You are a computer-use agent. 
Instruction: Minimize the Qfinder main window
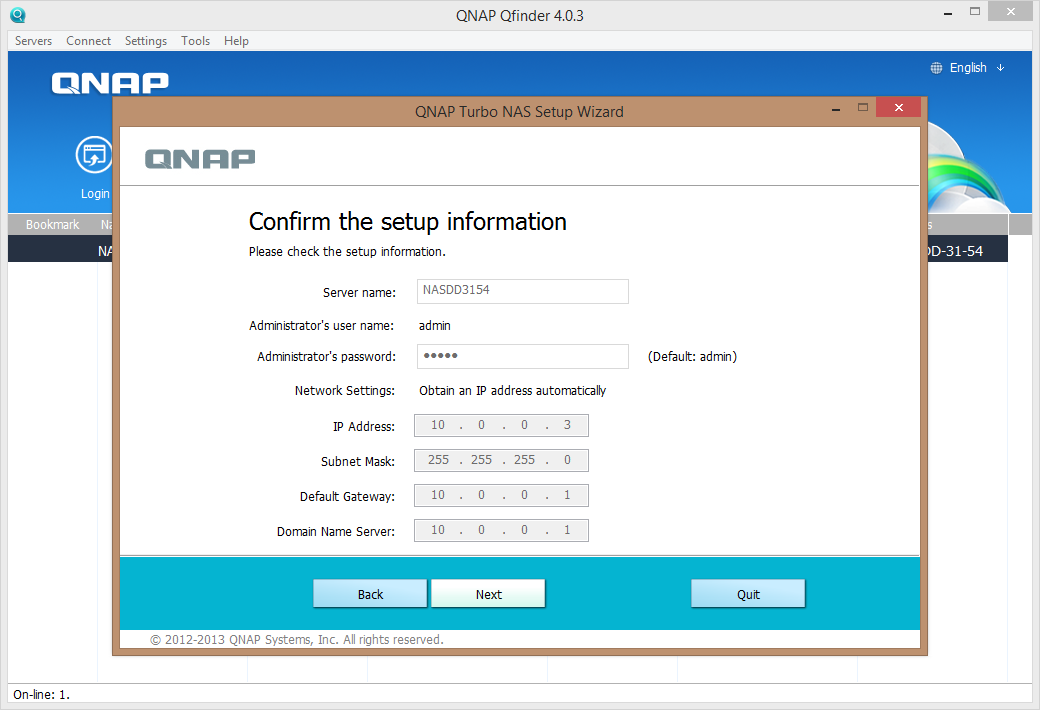coord(948,12)
